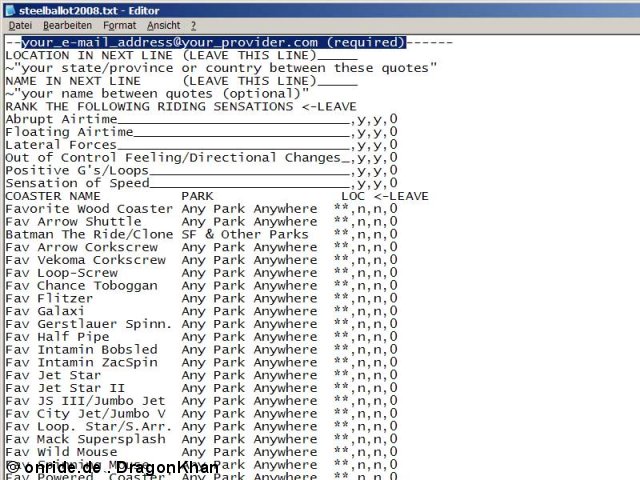Viewport: 640px width, 480px height.
Task: Click the 'Fav Gerstlauer Spinn.' entry
Action: point(89,324)
